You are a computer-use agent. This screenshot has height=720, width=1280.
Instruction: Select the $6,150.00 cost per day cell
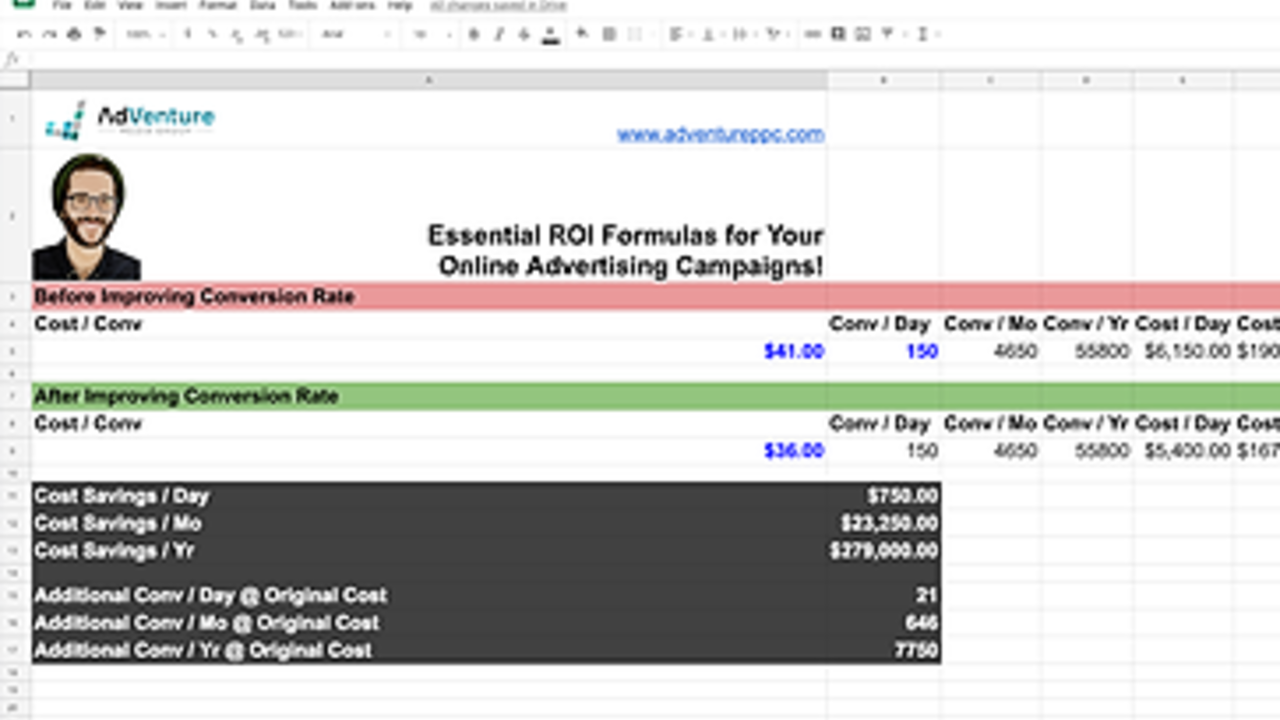point(1183,351)
